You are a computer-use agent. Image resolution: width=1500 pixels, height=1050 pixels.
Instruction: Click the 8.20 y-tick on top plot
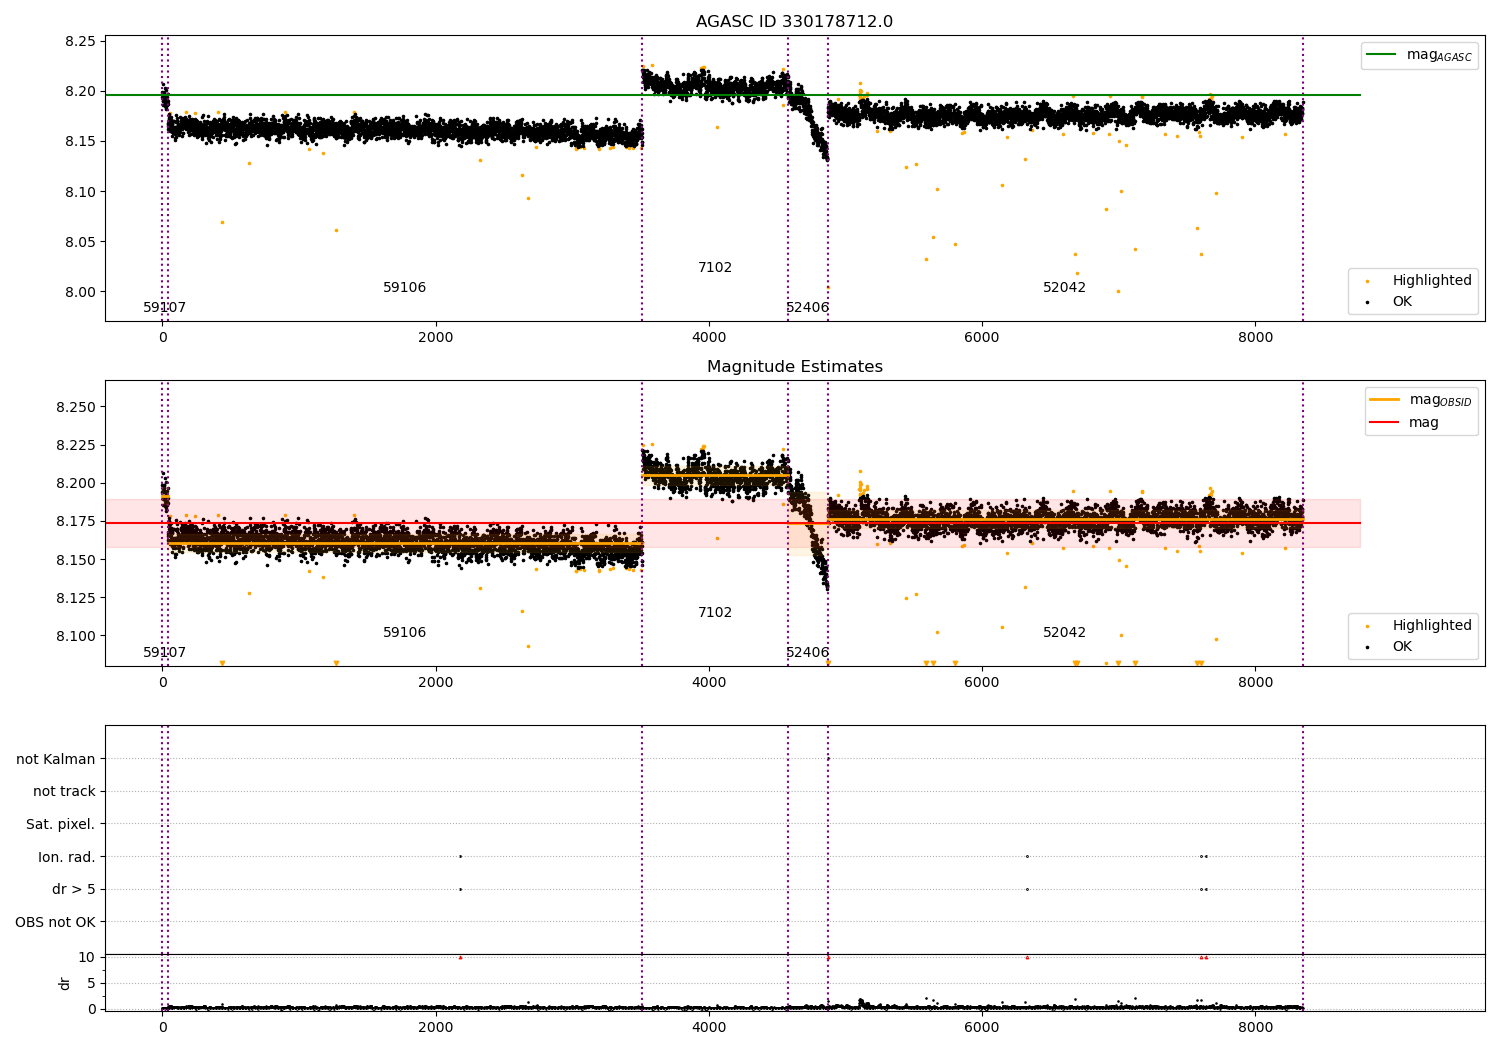click(x=80, y=92)
